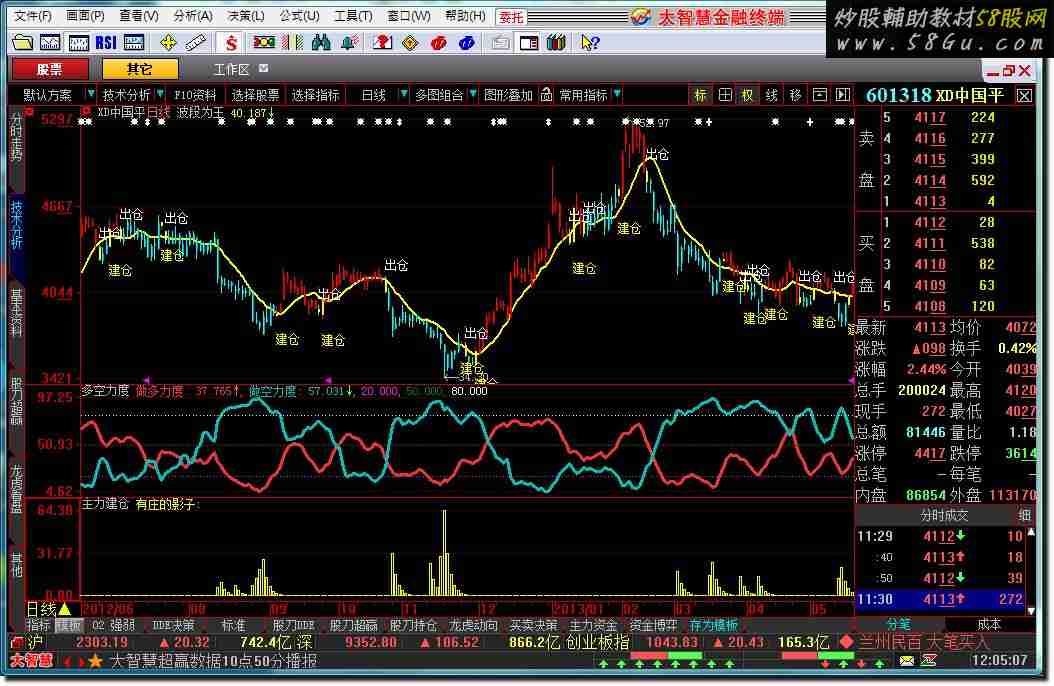
Task: Click the F10资料 button
Action: (x=195, y=95)
